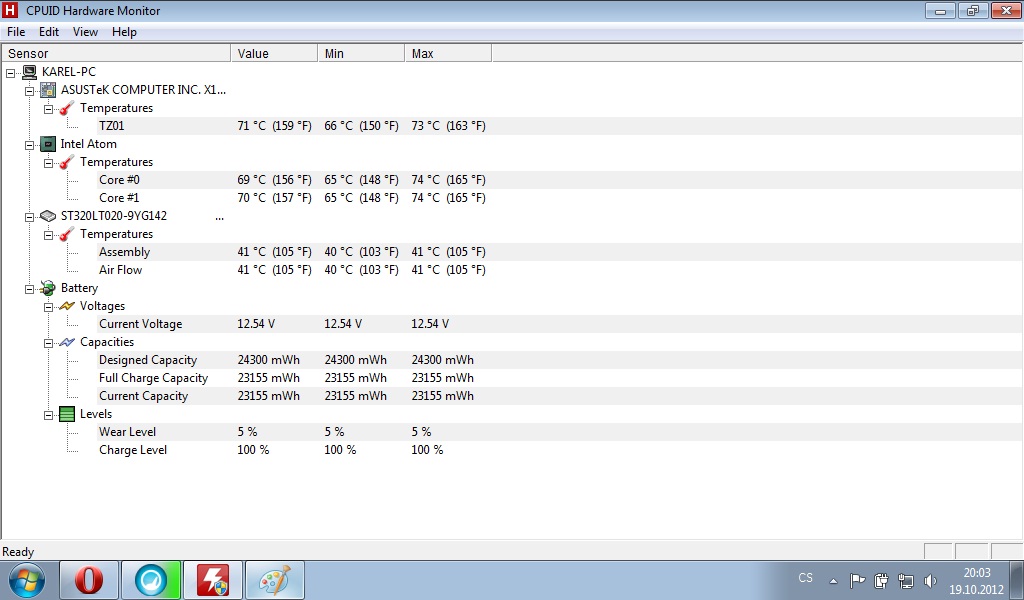Click the Min column header

[361, 54]
